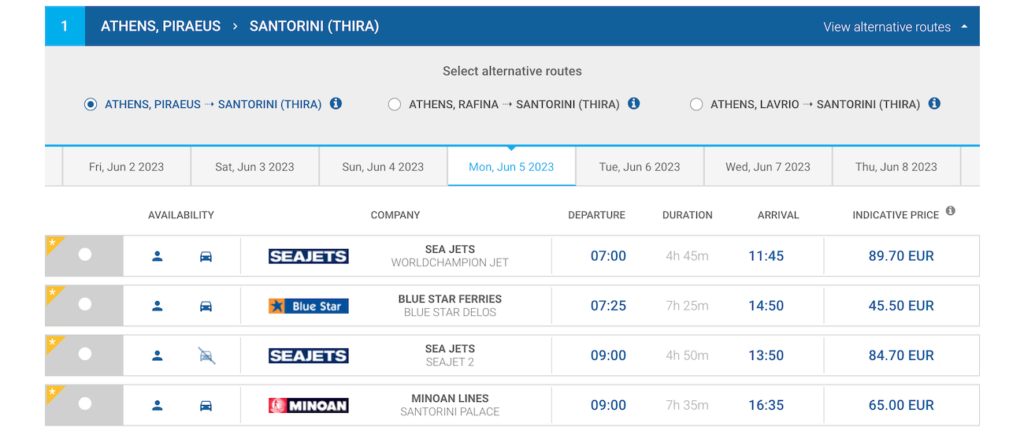The width and height of the screenshot is (1024, 446).
Task: Click the Blue Star Ferries logo
Action: point(308,306)
